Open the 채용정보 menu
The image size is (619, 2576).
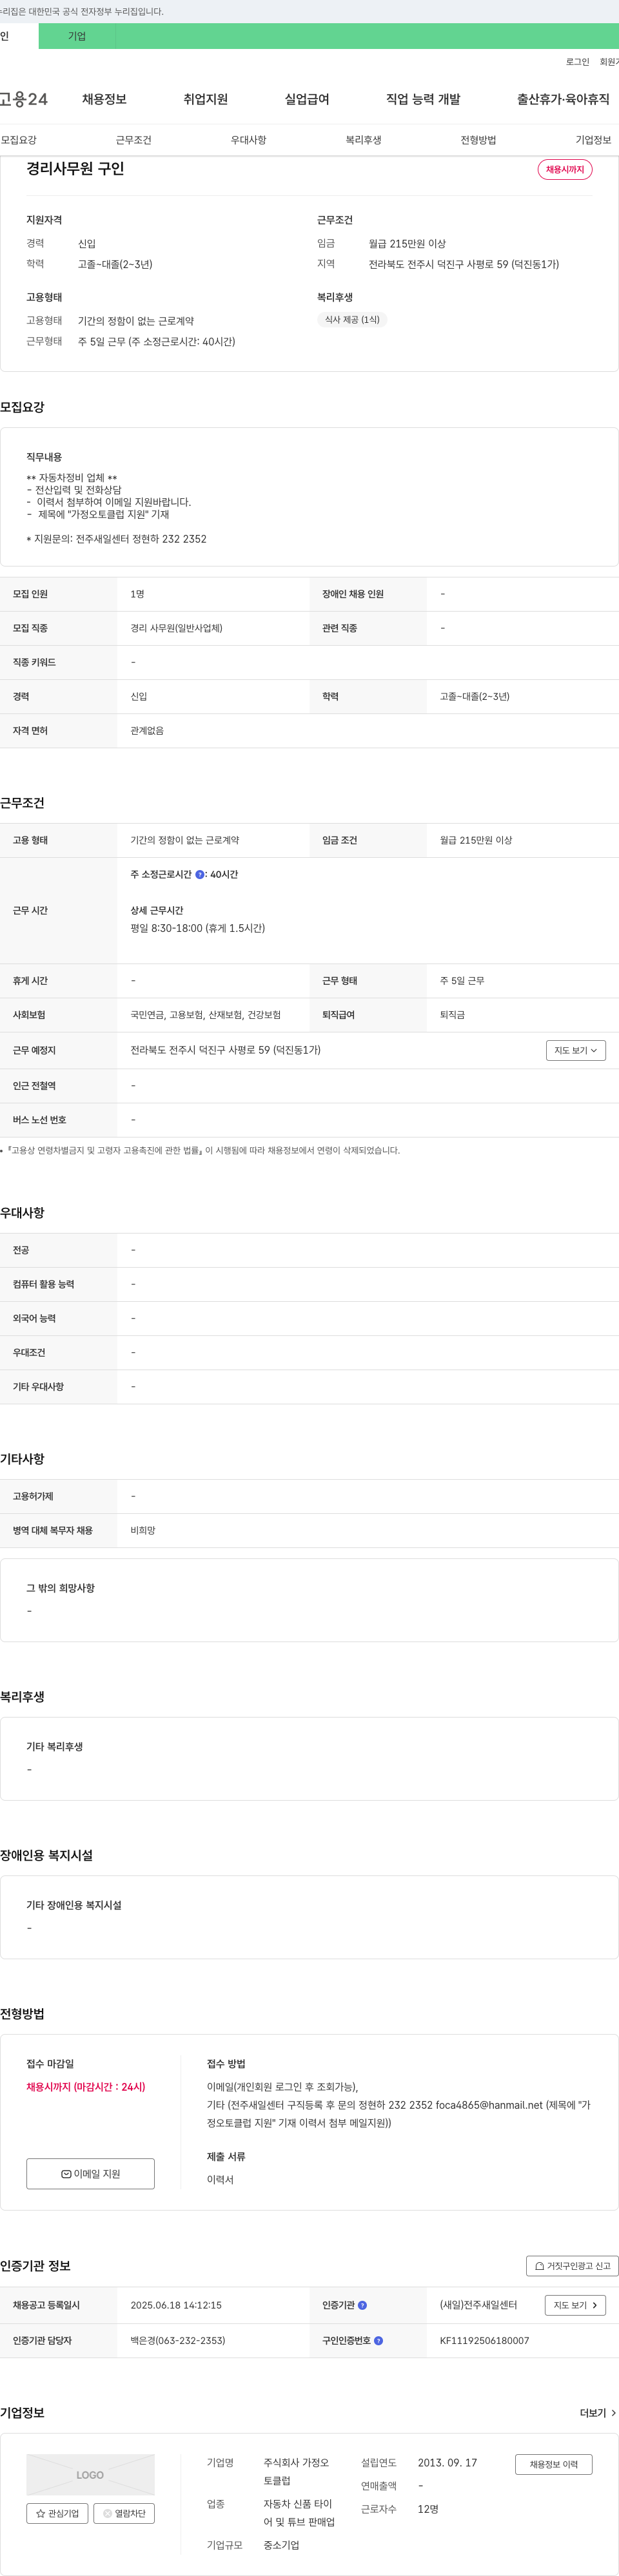point(104,99)
